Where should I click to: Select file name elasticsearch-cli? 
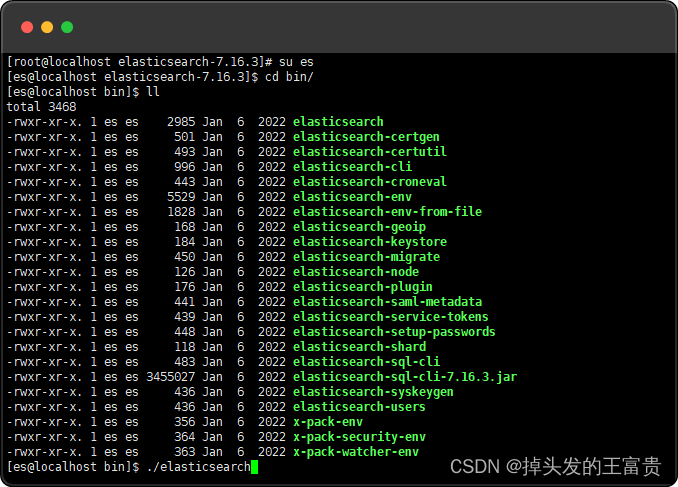[x=352, y=167]
